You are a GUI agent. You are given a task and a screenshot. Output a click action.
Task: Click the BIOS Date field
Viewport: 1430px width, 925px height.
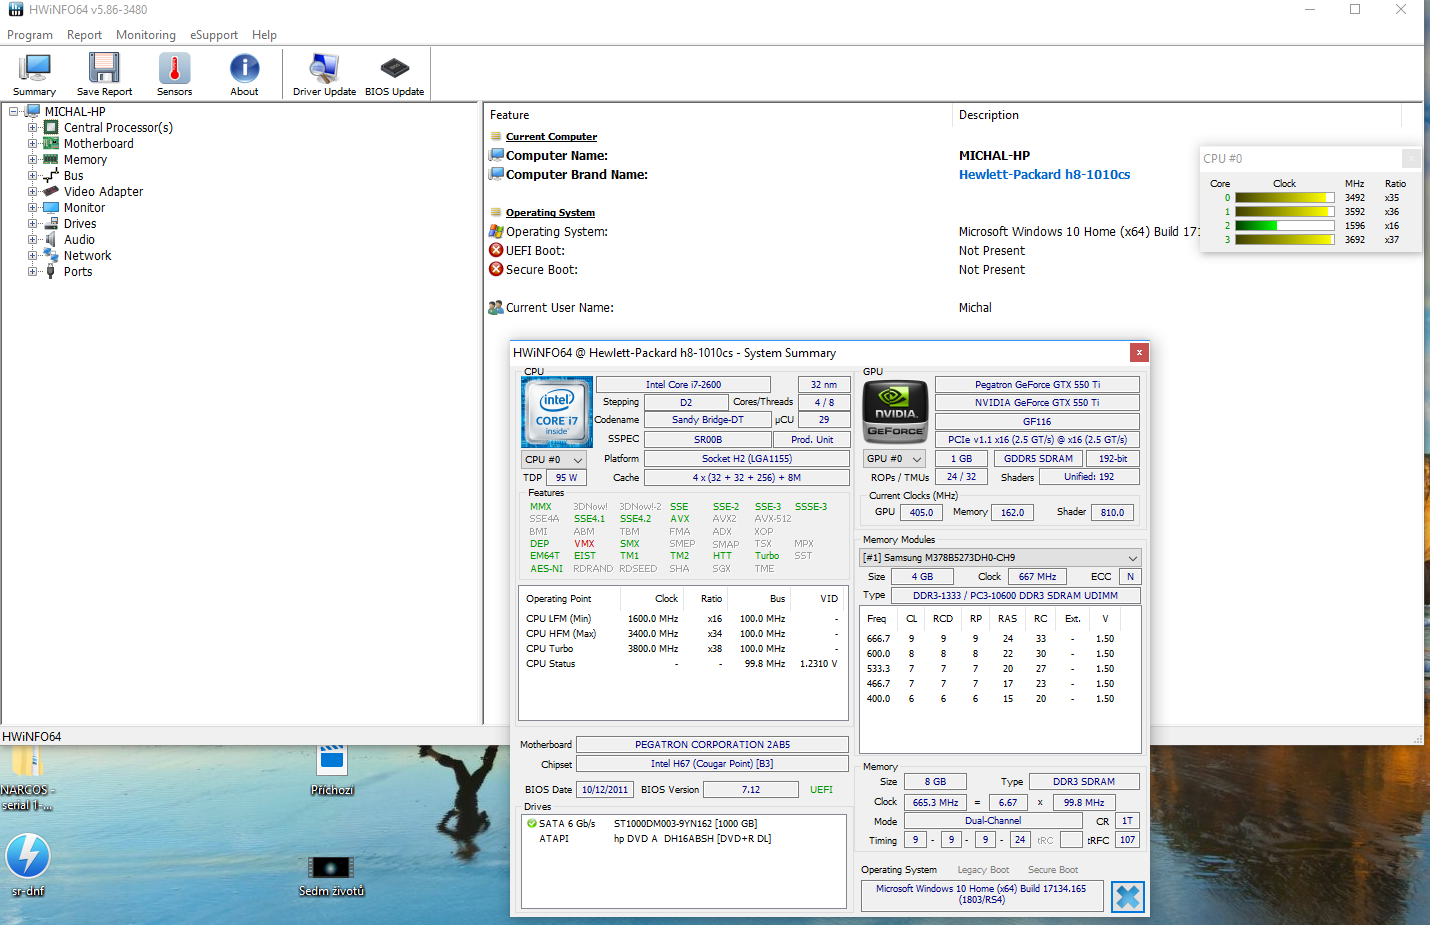pos(605,790)
